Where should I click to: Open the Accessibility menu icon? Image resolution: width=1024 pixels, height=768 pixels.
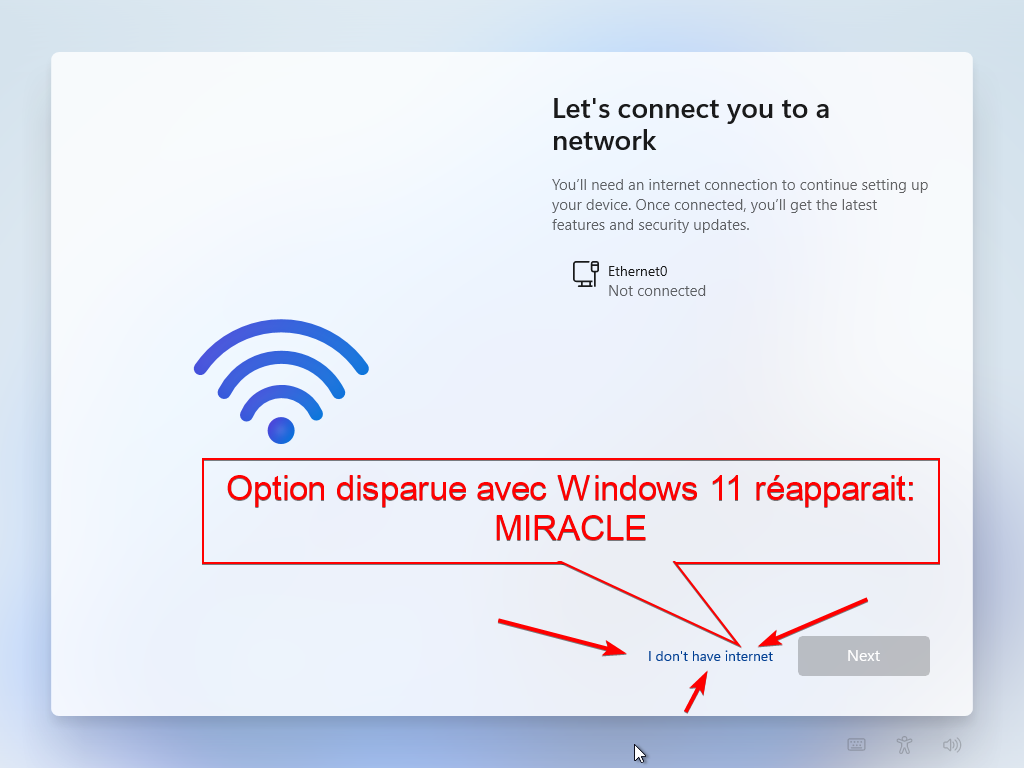click(x=904, y=744)
